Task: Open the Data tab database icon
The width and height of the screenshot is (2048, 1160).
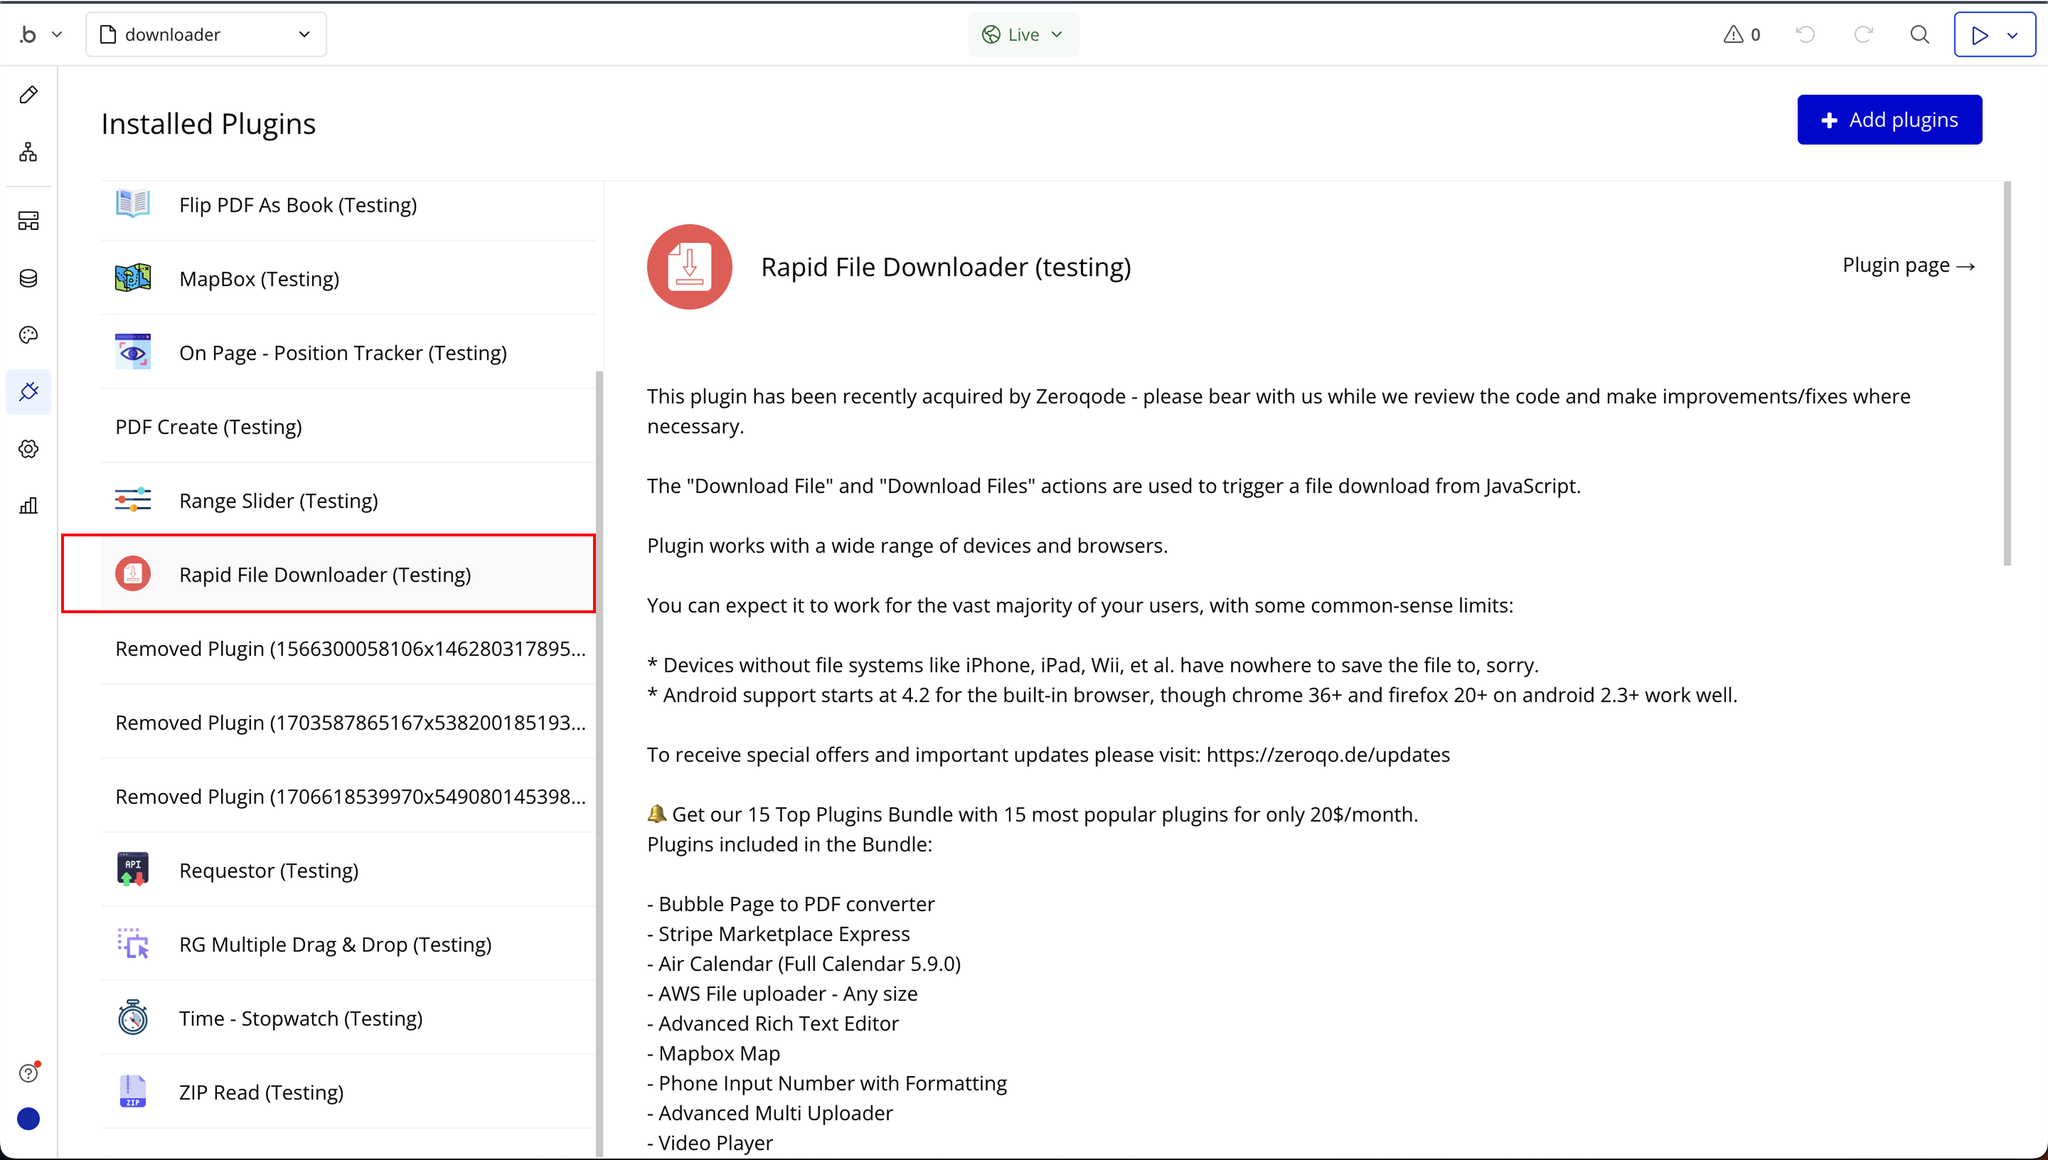Action: point(28,278)
